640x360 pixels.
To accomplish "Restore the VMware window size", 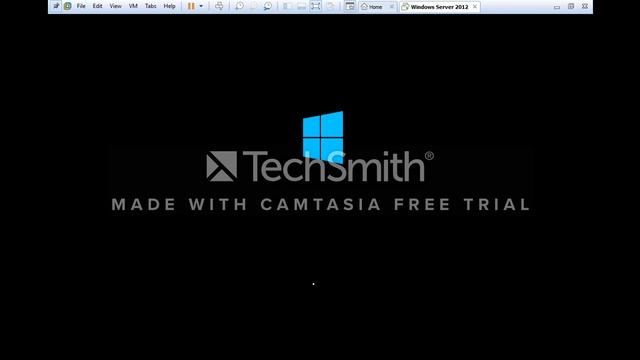I will 571,7.
